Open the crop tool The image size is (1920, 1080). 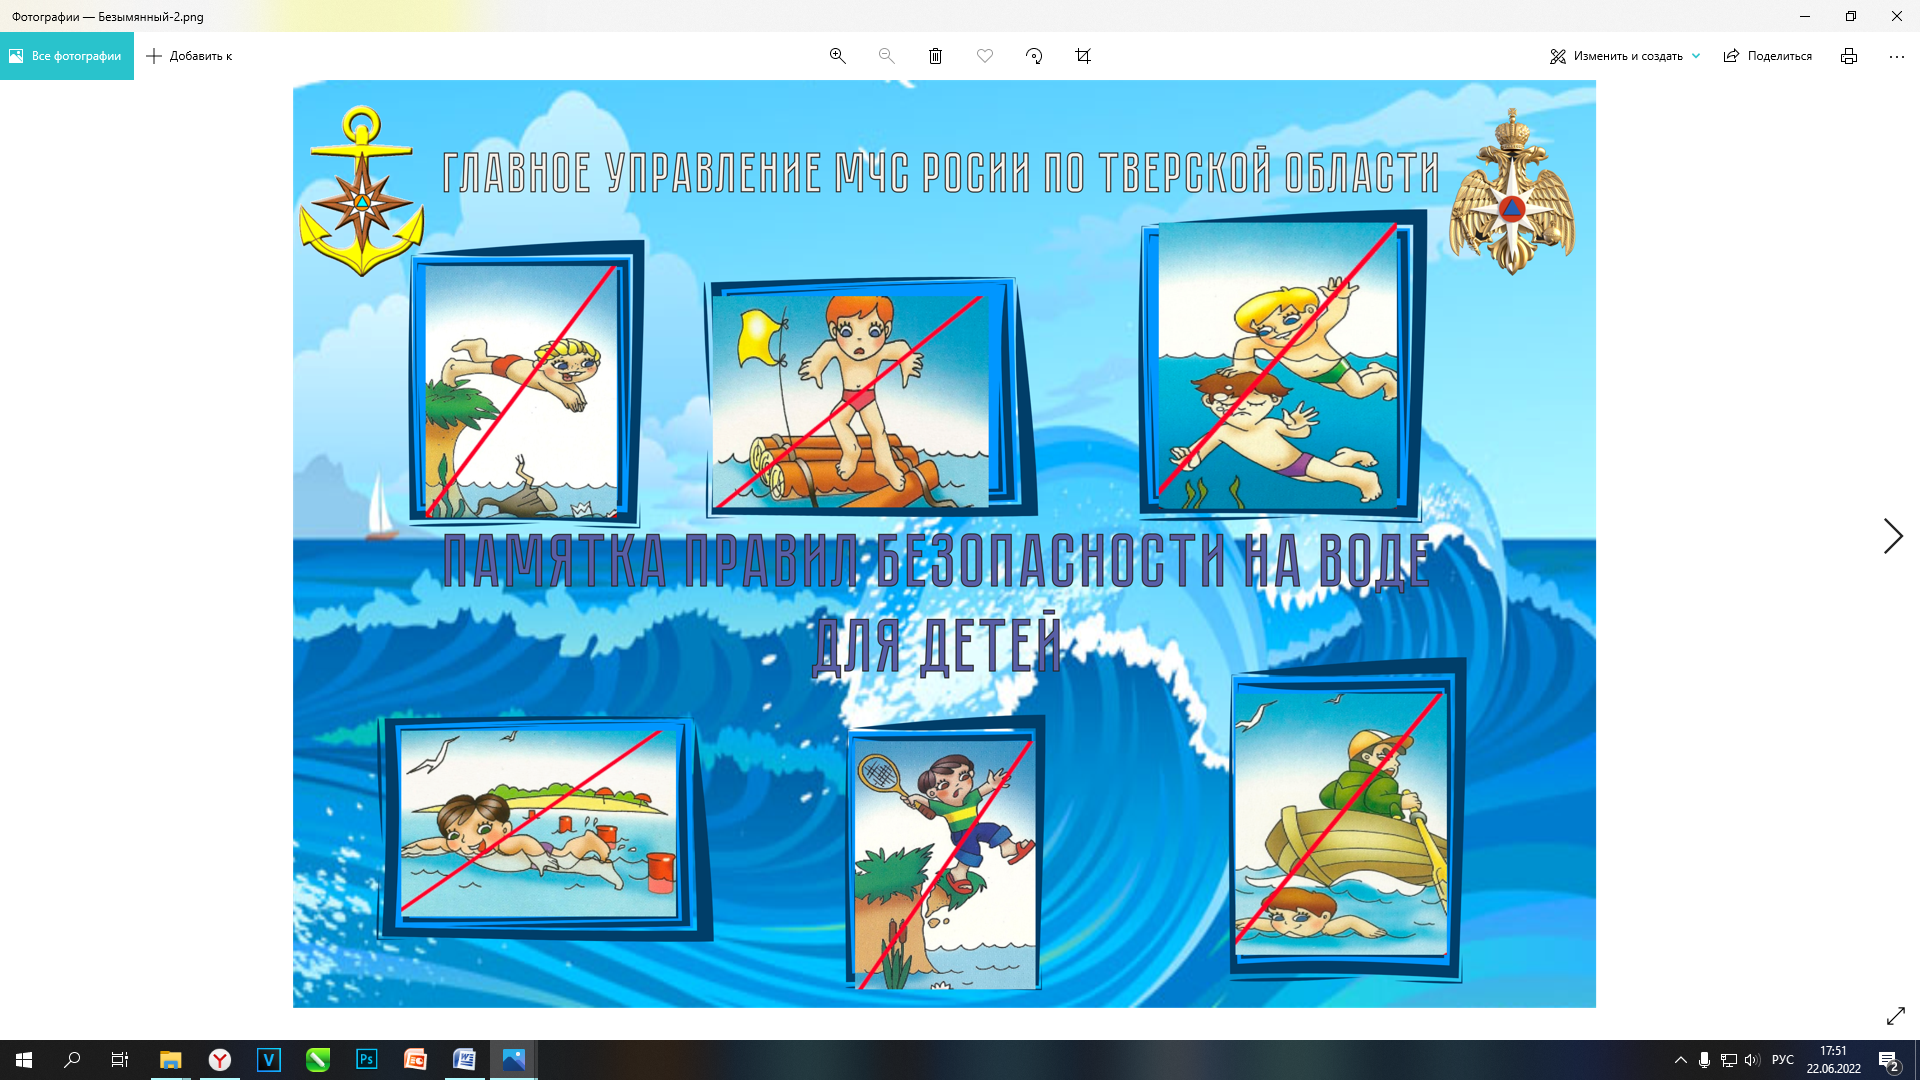[1083, 56]
